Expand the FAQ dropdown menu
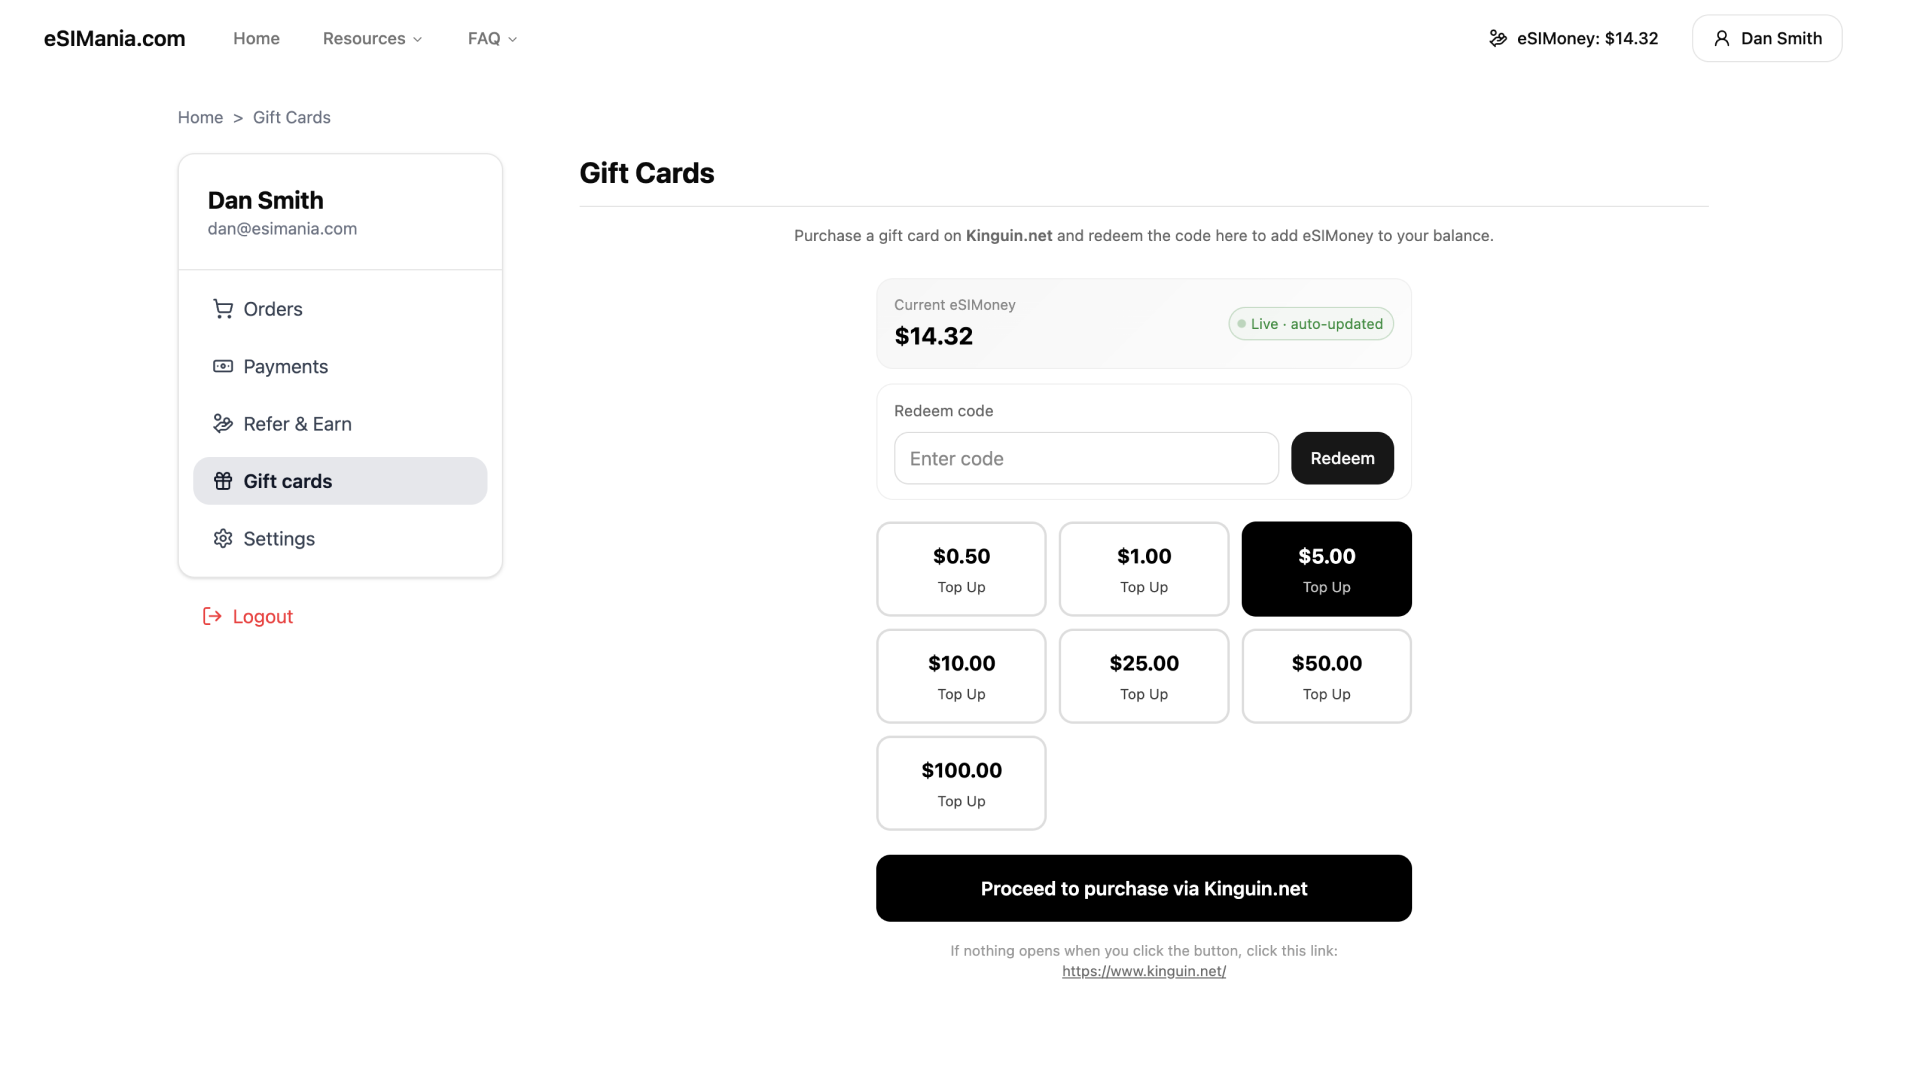This screenshot has height=1080, width=1920. [492, 38]
